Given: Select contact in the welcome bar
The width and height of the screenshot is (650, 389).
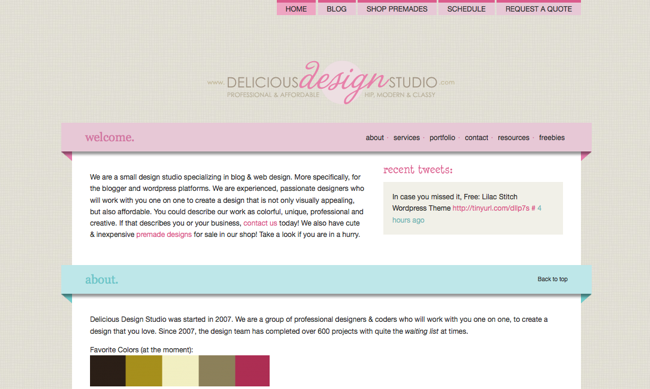Looking at the screenshot, I should point(476,138).
